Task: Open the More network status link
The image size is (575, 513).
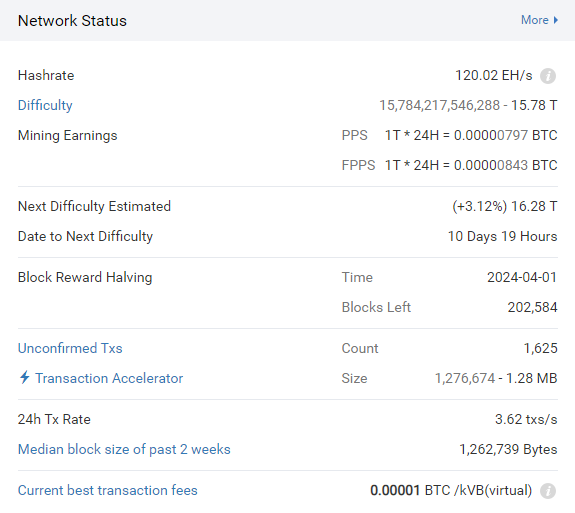Action: point(539,20)
